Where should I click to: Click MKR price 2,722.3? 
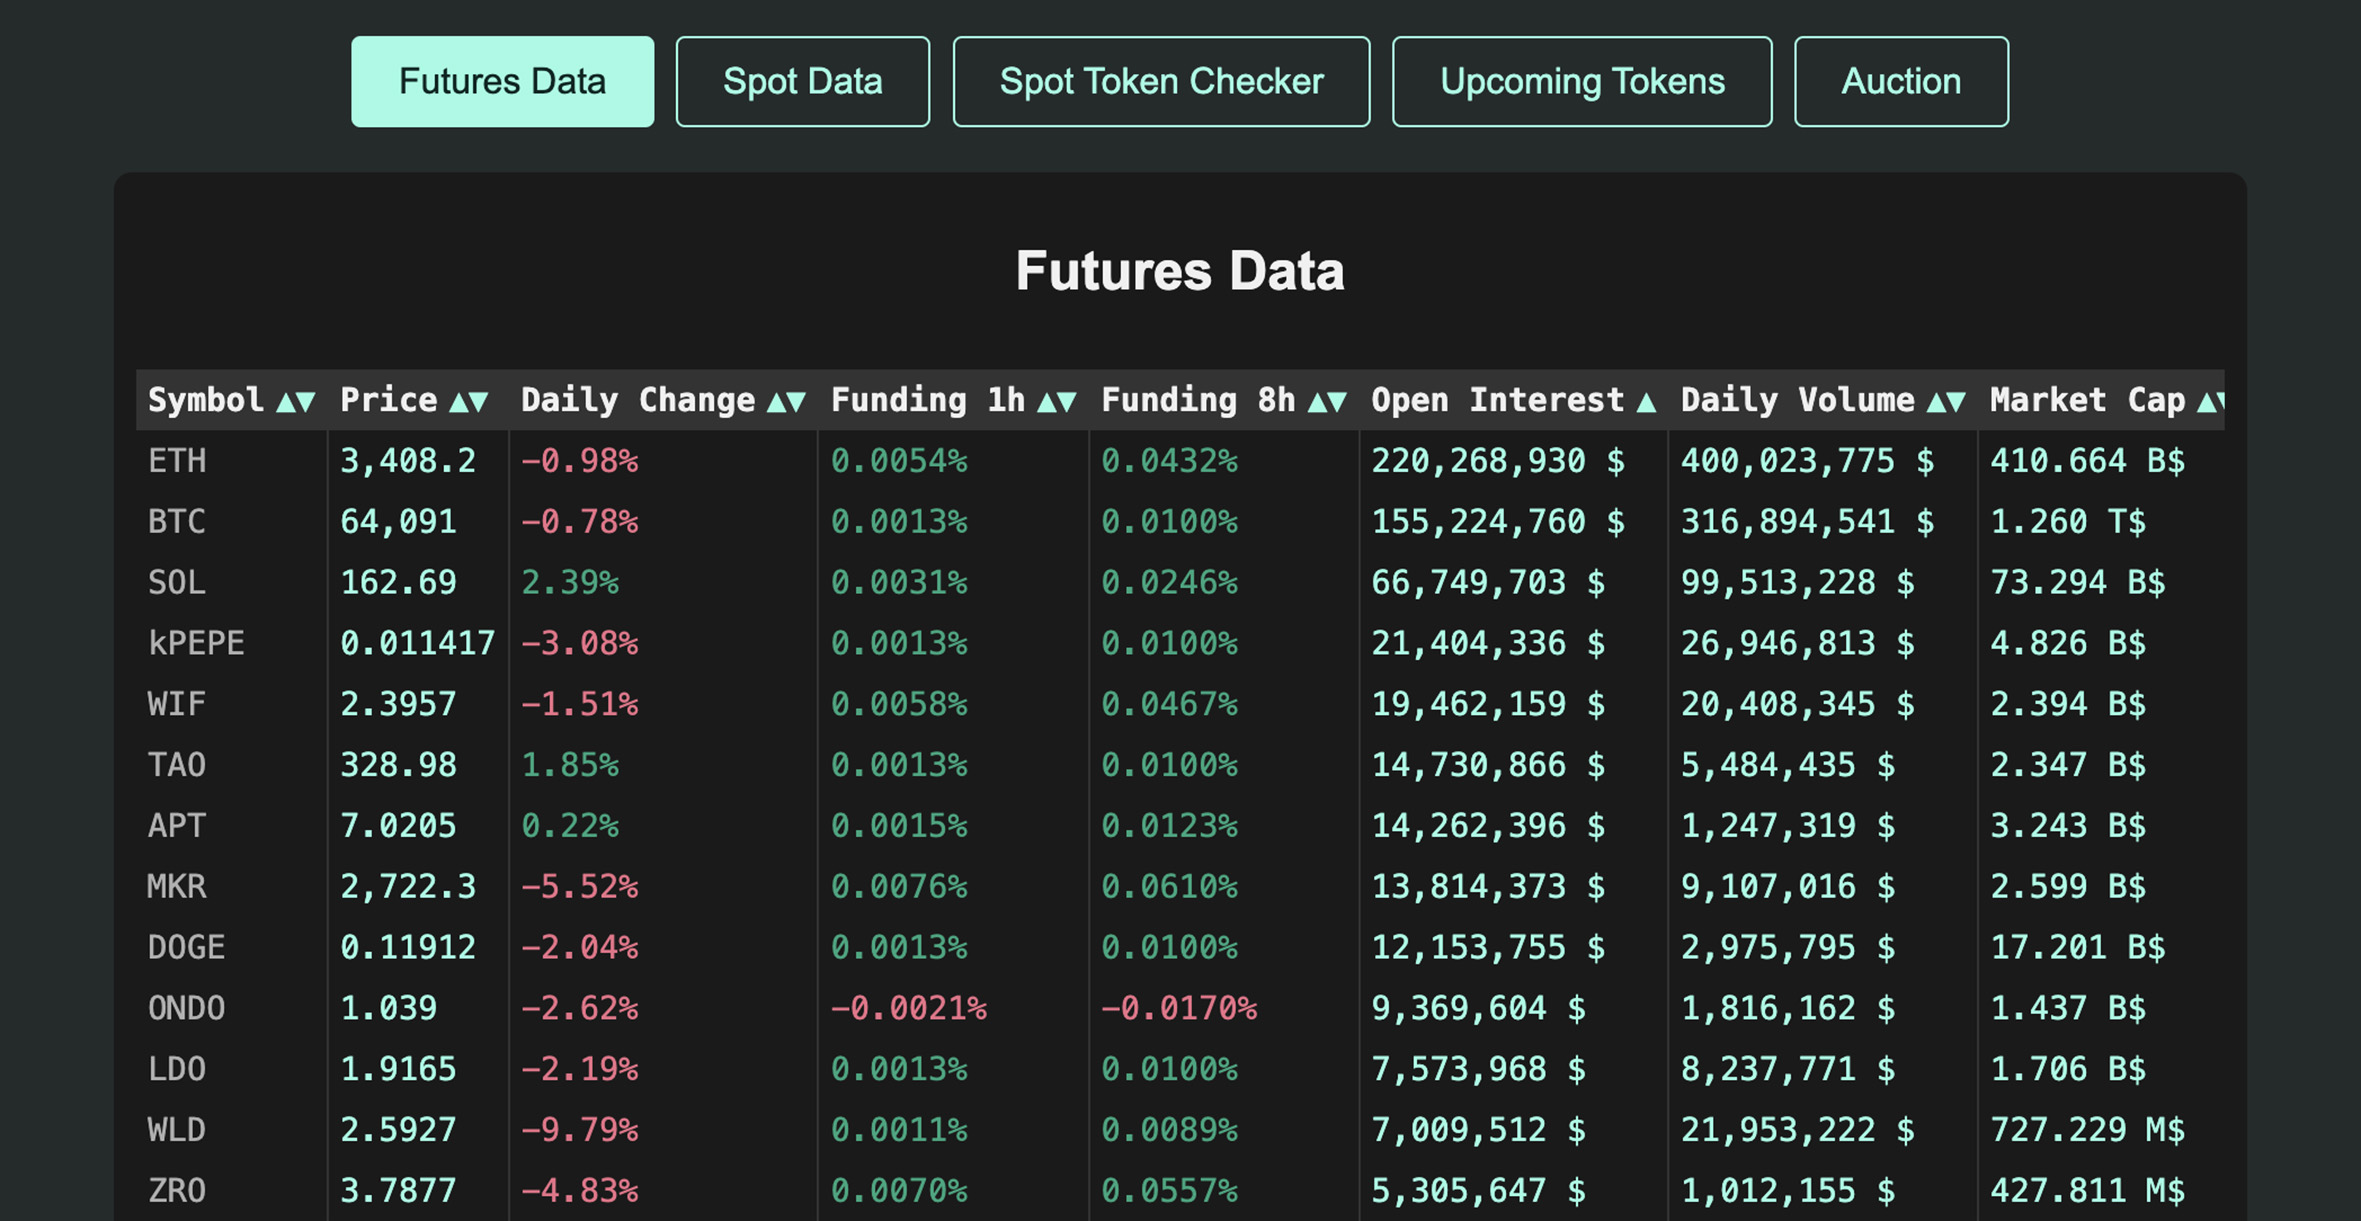408,887
